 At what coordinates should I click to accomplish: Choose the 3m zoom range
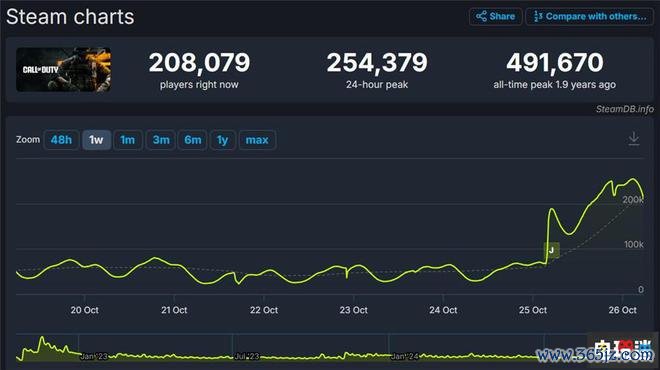(x=161, y=140)
